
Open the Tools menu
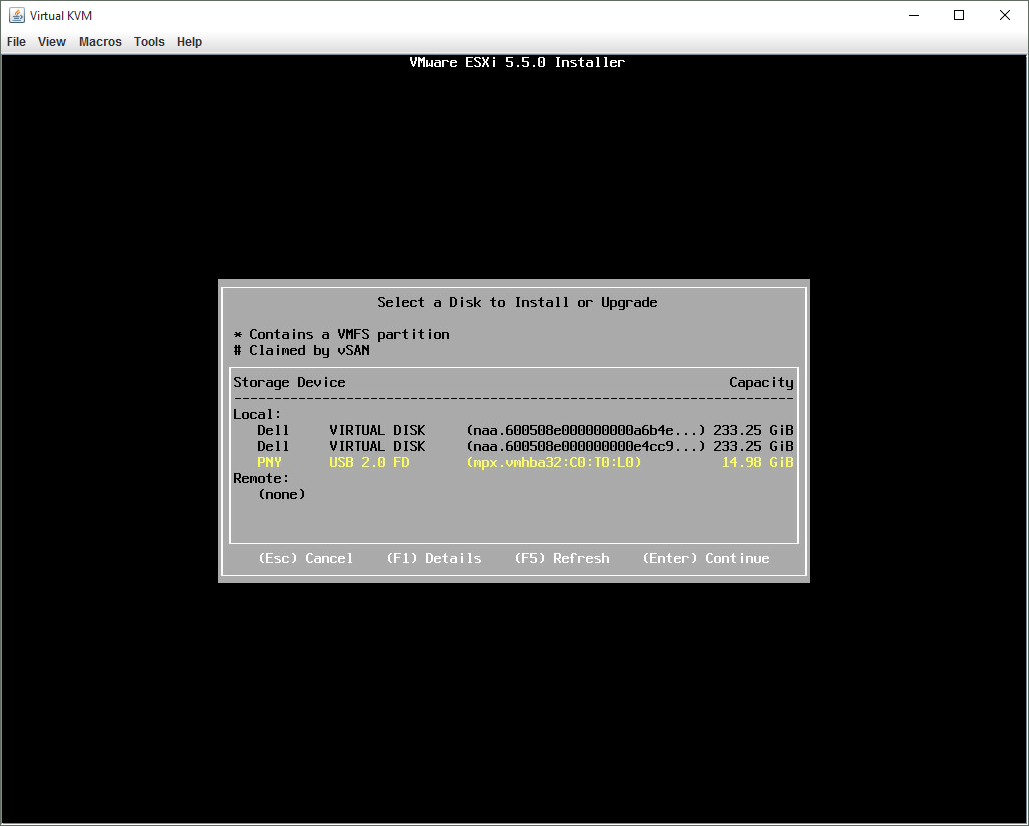click(149, 42)
